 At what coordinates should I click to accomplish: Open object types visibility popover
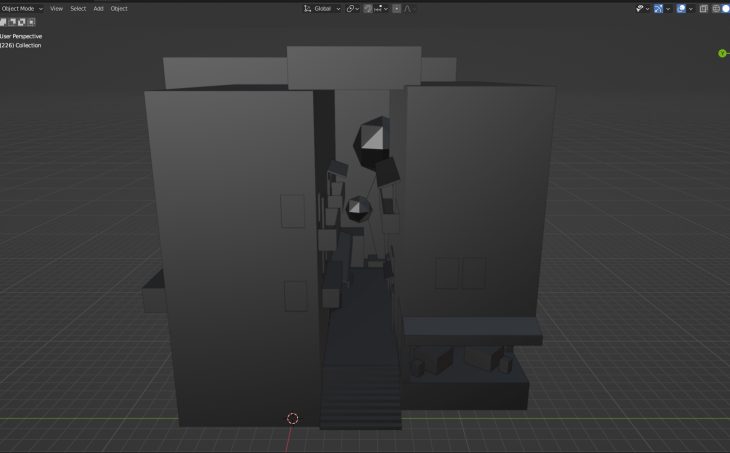pyautogui.click(x=640, y=8)
